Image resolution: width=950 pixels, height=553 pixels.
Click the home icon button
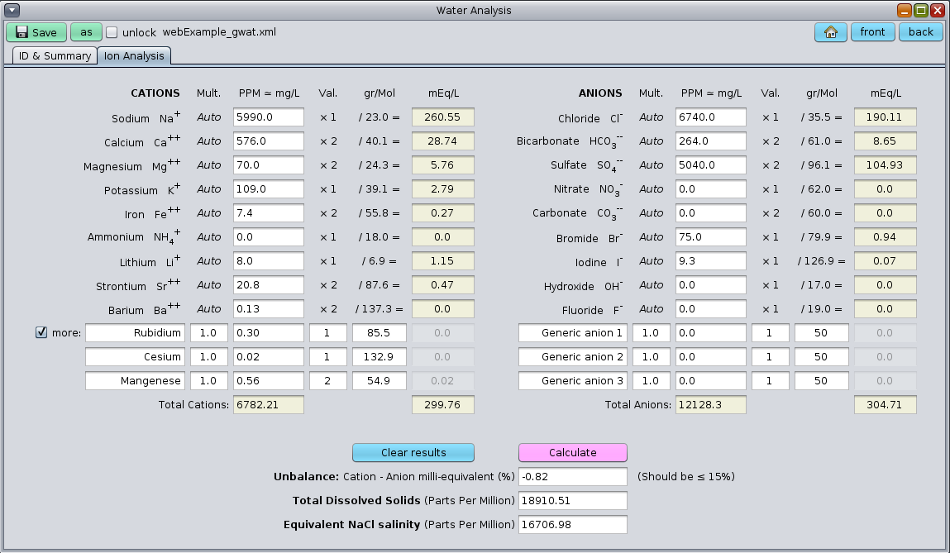click(830, 32)
